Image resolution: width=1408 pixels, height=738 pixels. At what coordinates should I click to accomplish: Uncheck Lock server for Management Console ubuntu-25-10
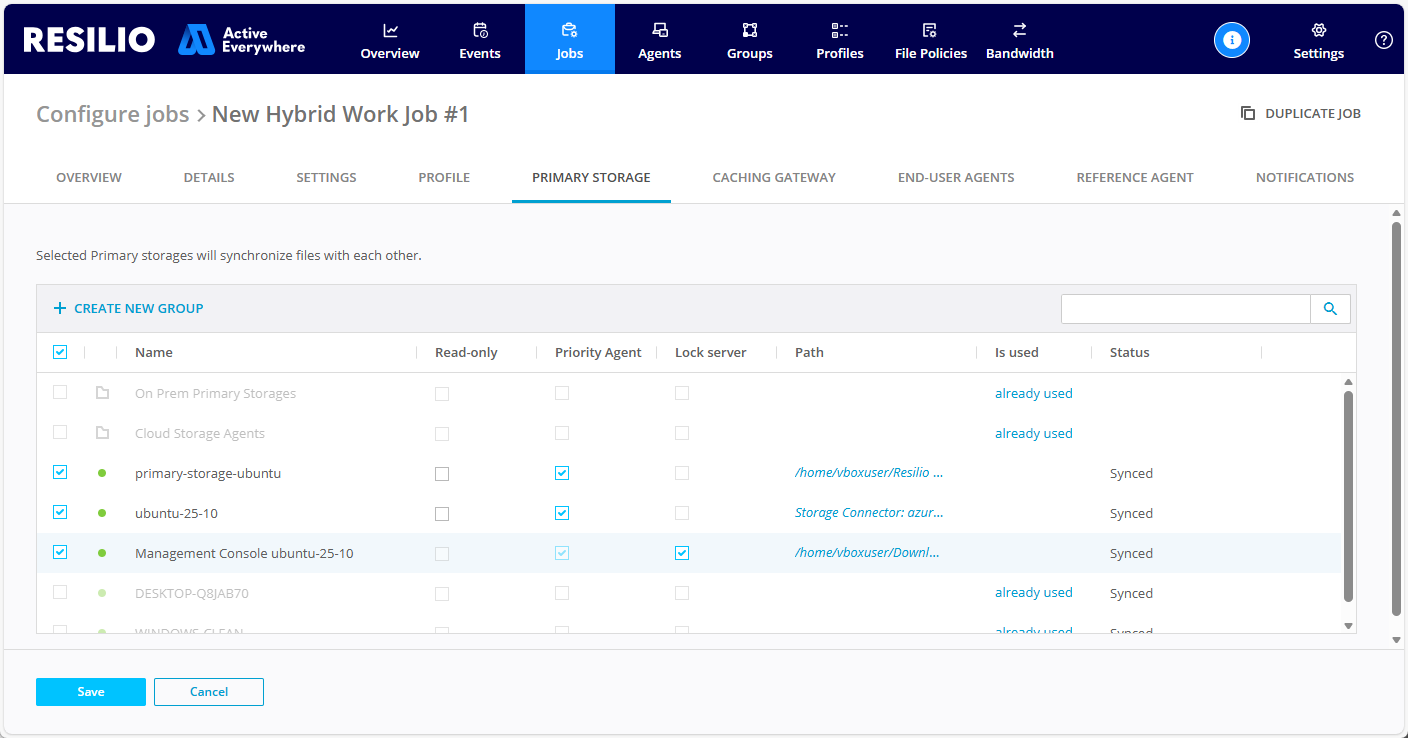[x=682, y=554]
